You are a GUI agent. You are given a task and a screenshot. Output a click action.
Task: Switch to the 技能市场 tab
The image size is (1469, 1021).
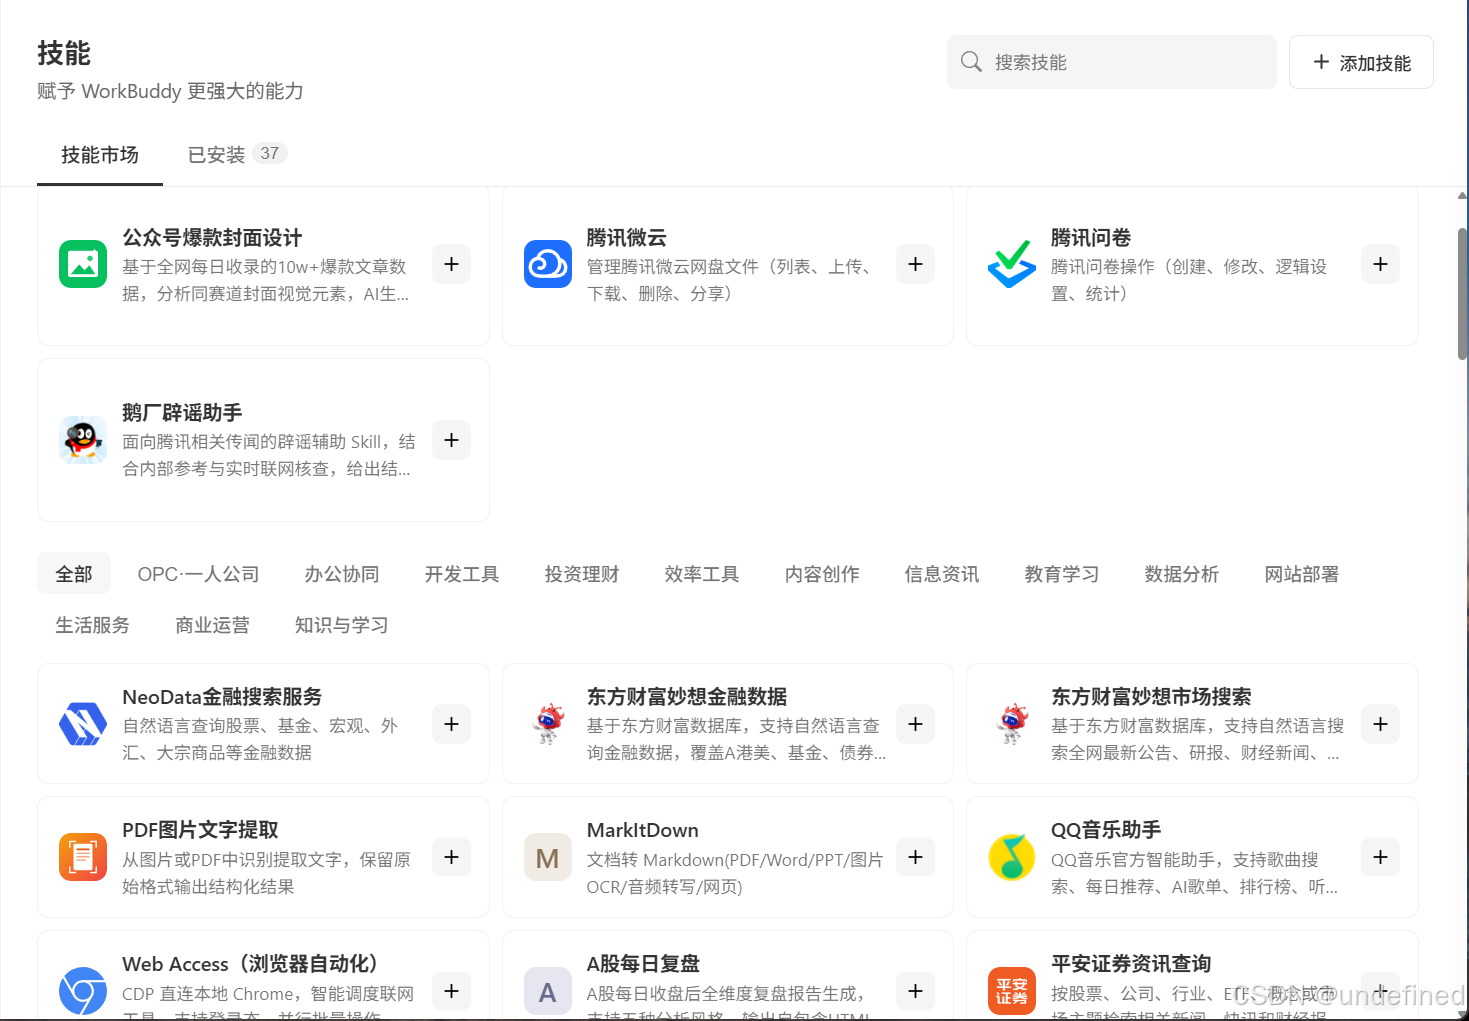[100, 155]
